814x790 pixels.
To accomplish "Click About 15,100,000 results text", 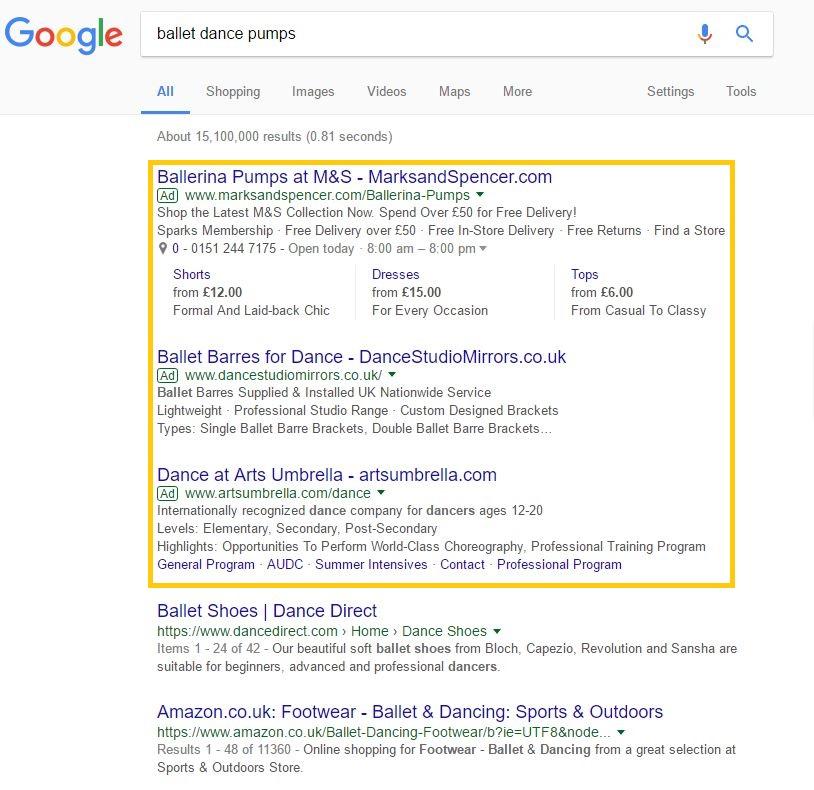I will pyautogui.click(x=275, y=137).
